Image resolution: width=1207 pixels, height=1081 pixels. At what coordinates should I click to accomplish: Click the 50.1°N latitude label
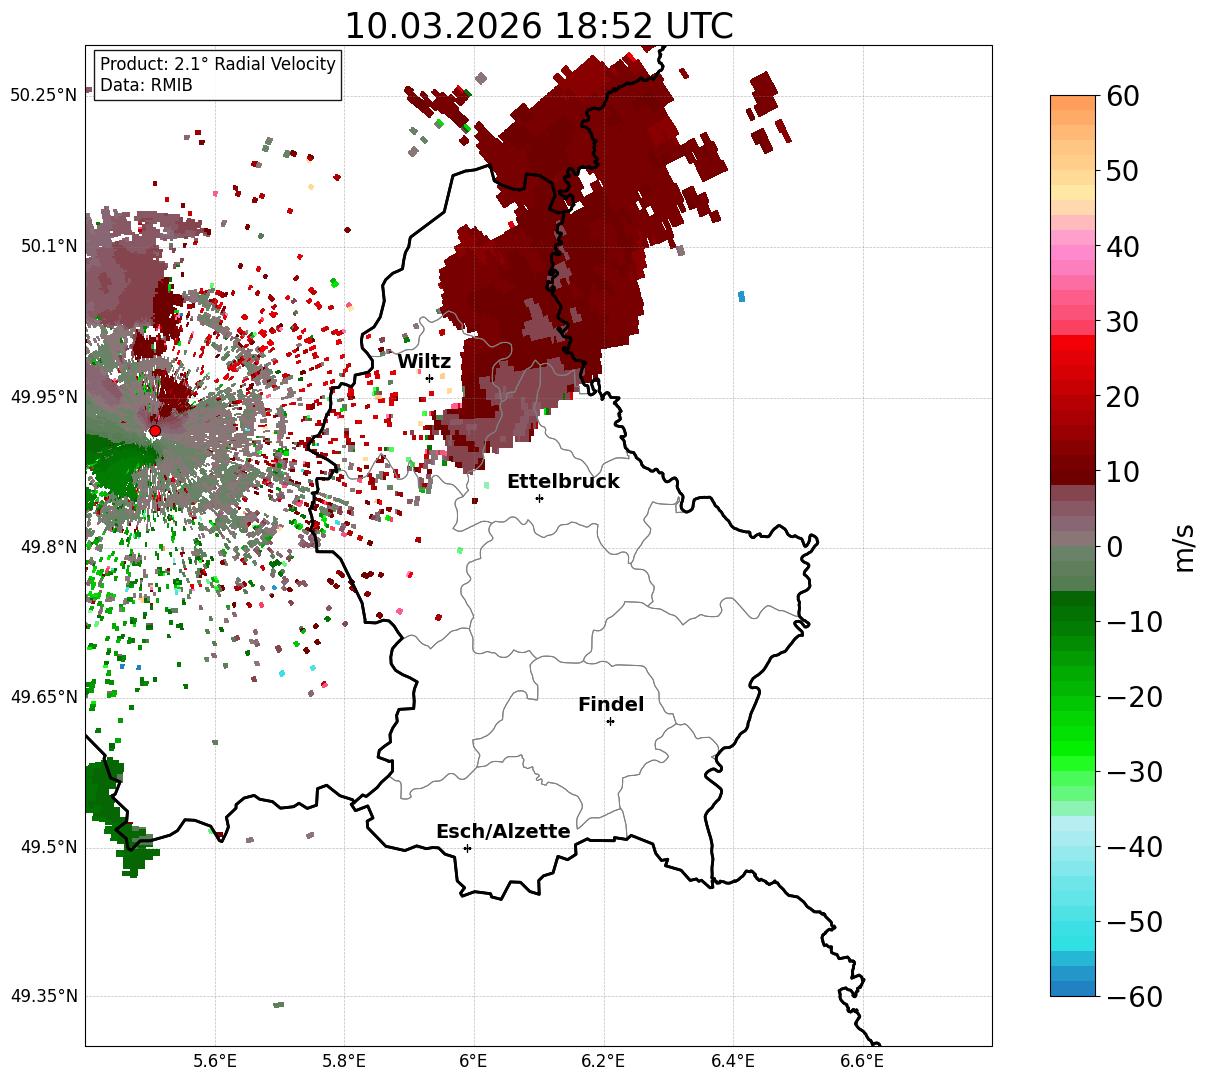point(48,246)
